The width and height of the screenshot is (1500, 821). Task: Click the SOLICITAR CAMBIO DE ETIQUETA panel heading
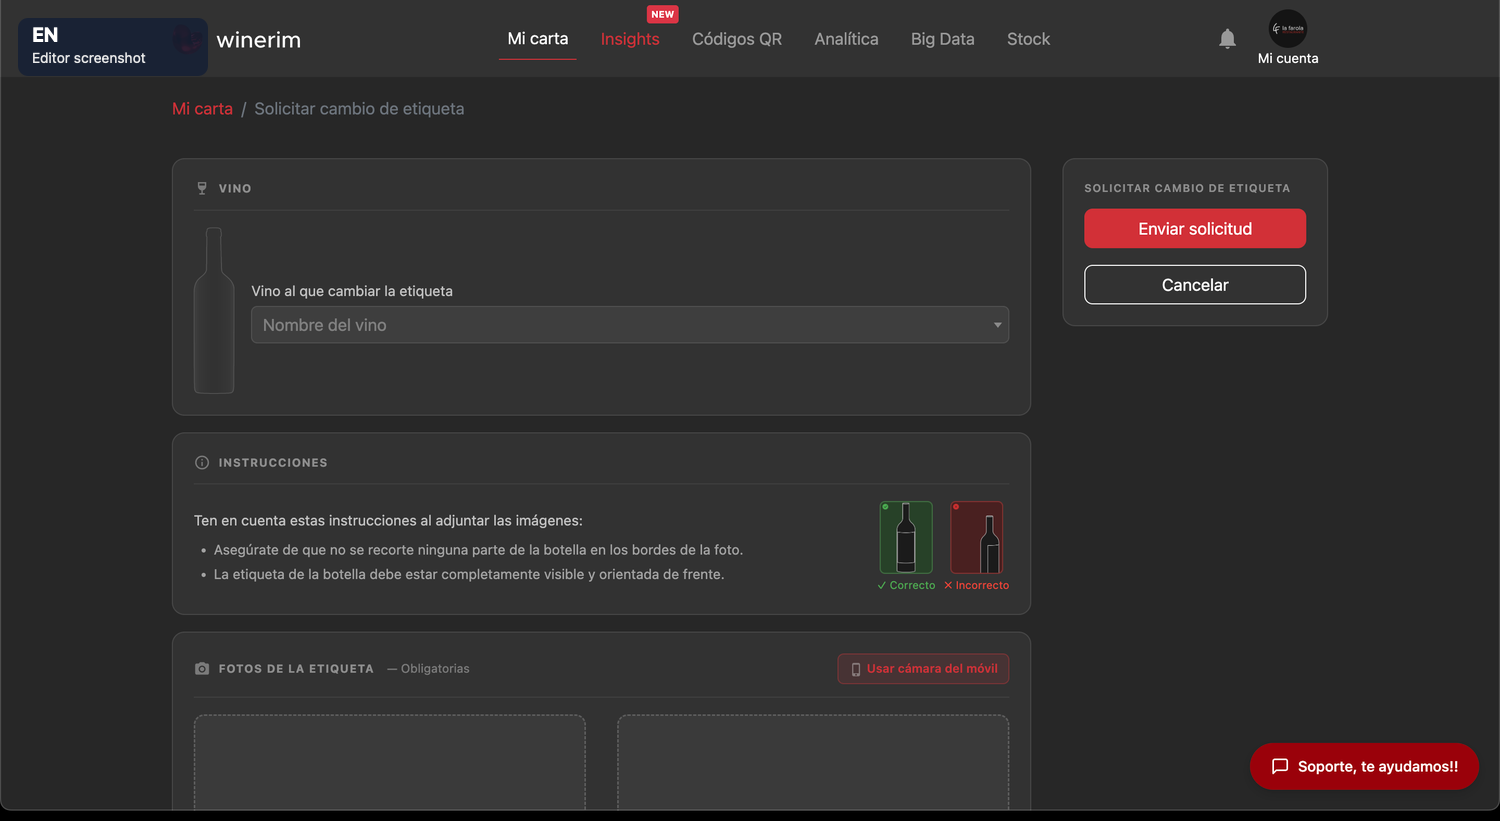coord(1187,188)
